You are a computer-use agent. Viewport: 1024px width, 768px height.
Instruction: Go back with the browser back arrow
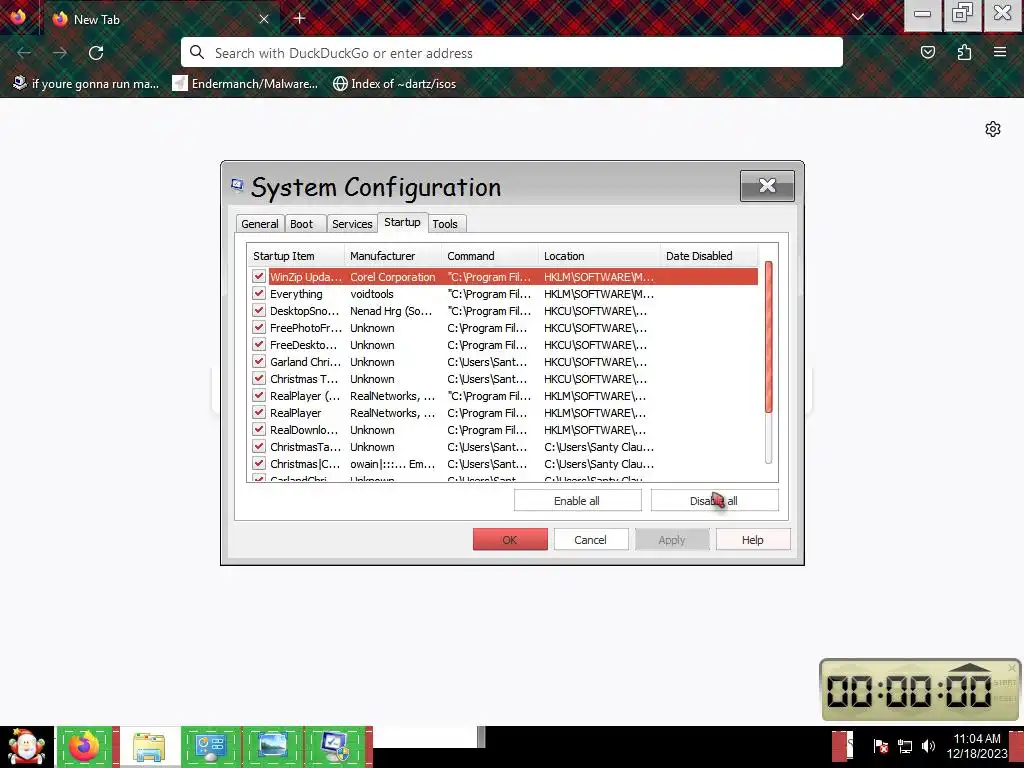tap(24, 53)
